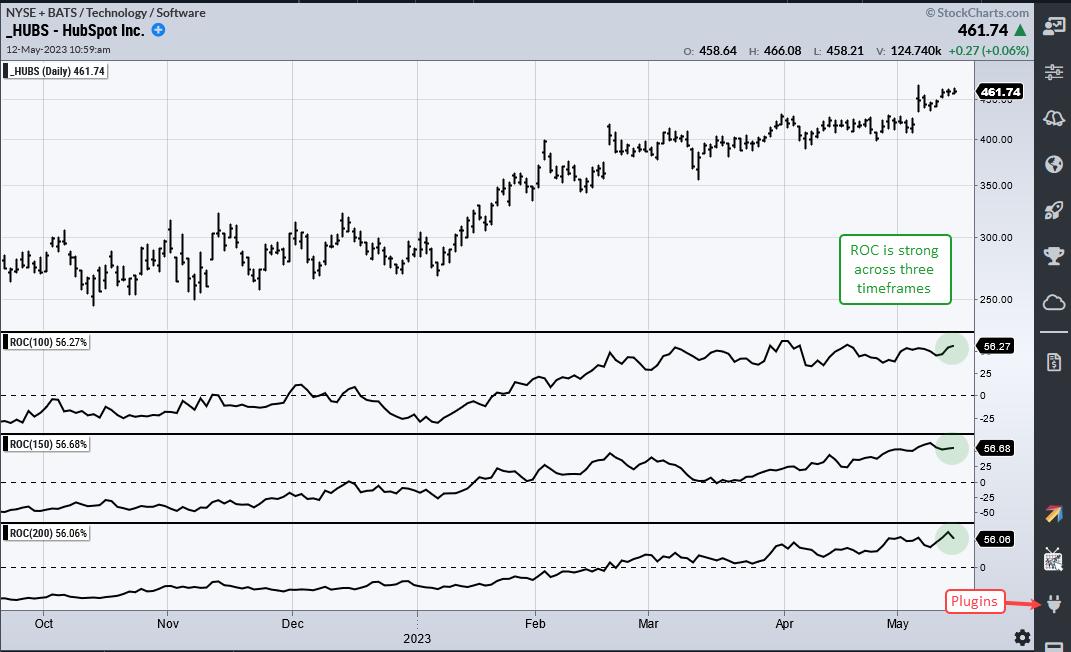This screenshot has width=1071, height=652.
Task: Click the Oct label on date axis
Action: (x=44, y=623)
